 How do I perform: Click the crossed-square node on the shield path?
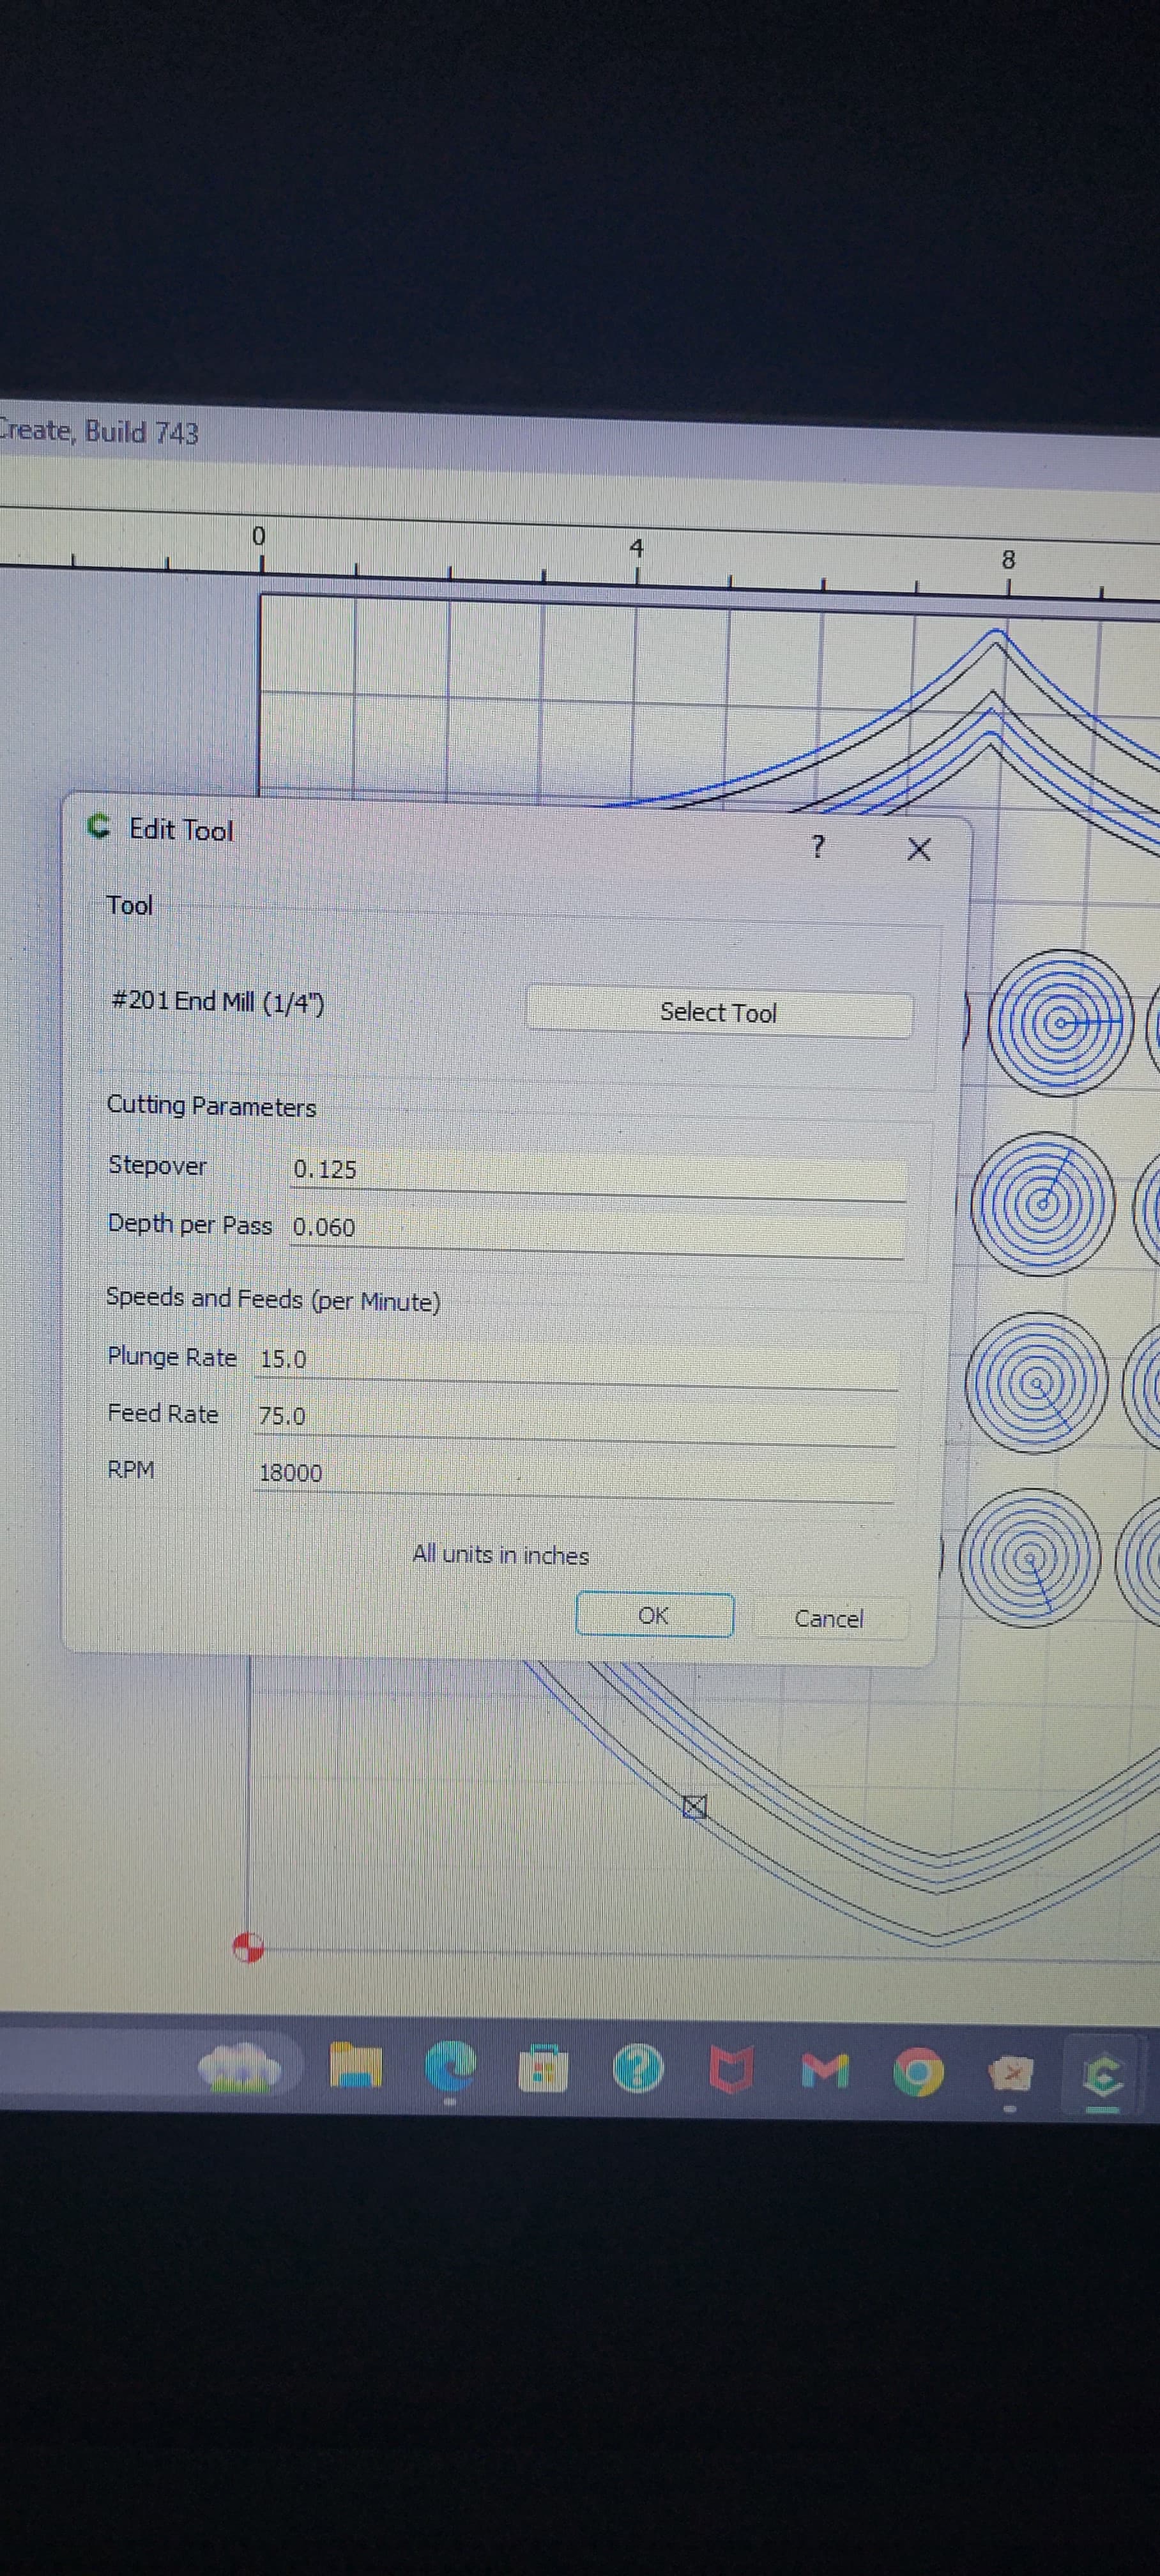[695, 1806]
